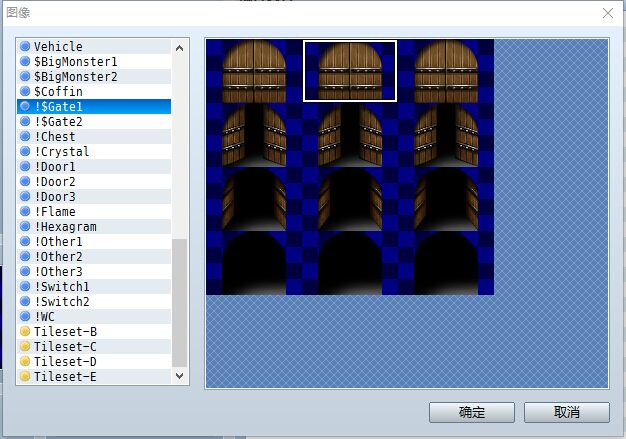This screenshot has width=626, height=439.
Task: Choose Tileset-C from the list
Action: point(94,347)
